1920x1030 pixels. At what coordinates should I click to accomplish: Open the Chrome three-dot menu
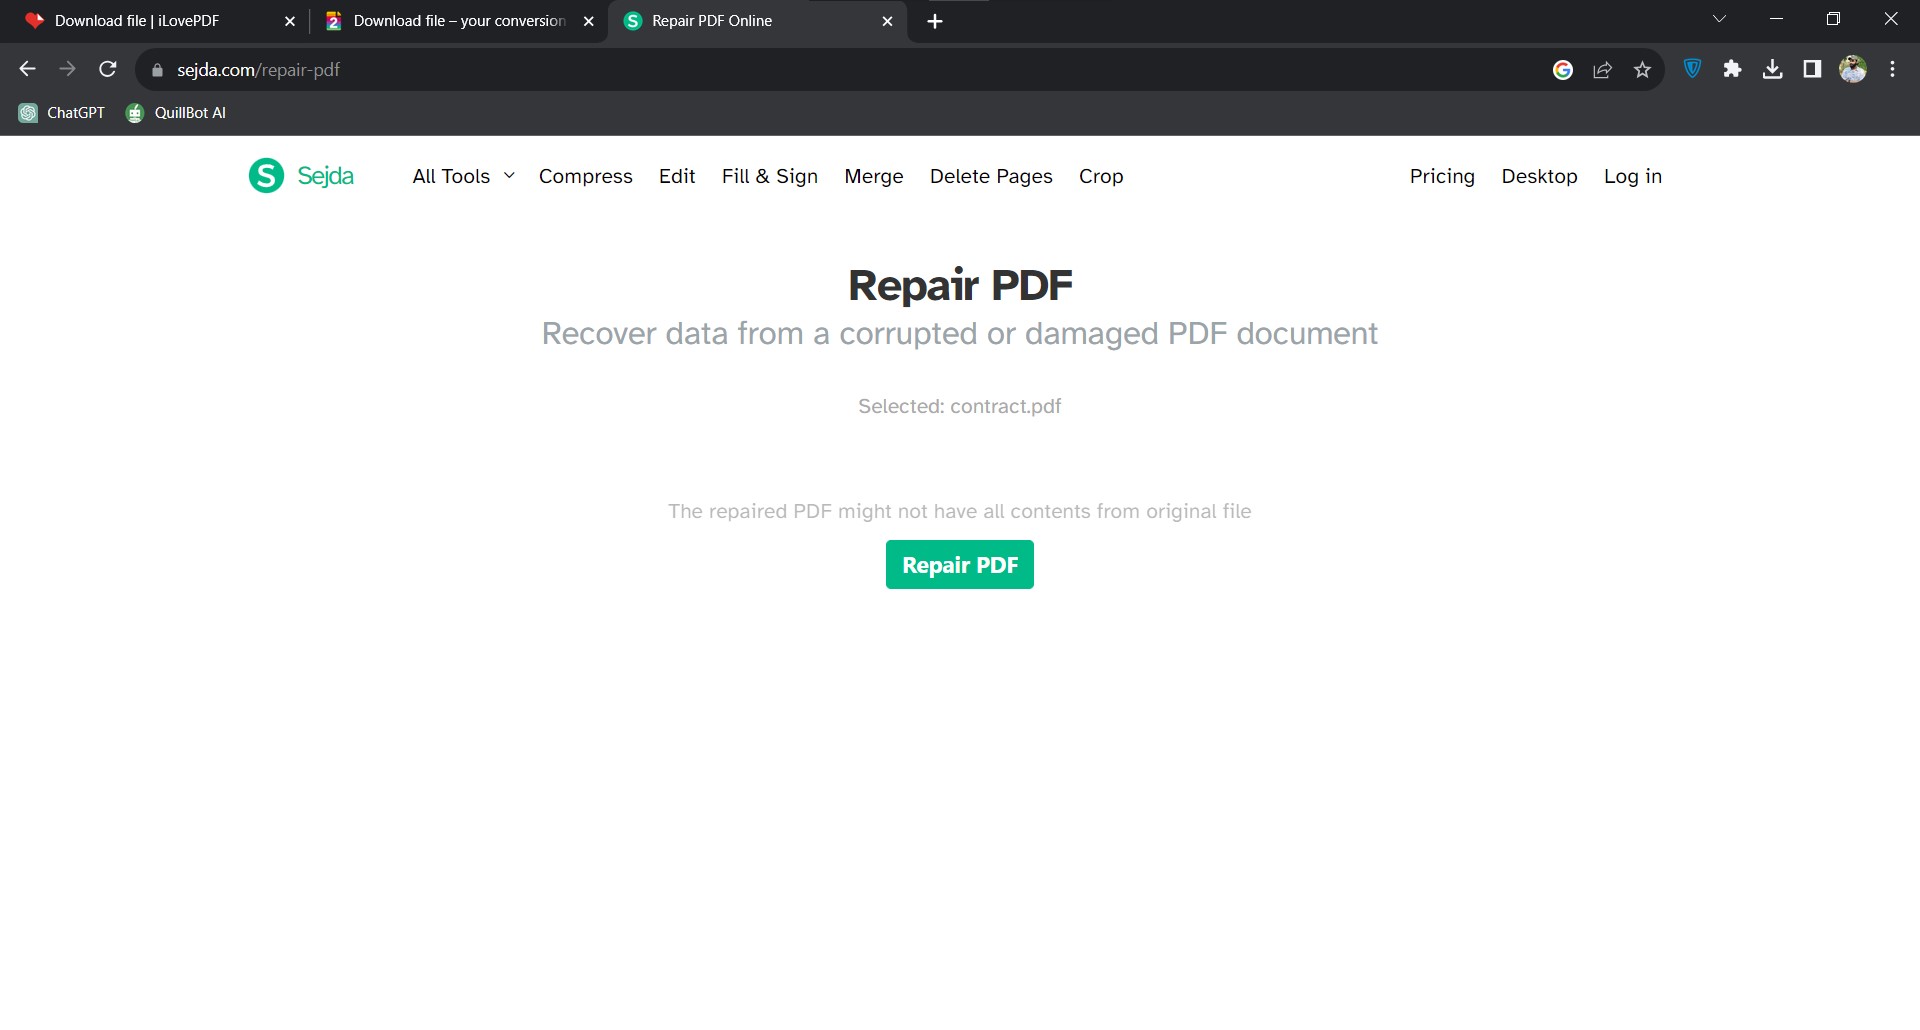(x=1892, y=69)
